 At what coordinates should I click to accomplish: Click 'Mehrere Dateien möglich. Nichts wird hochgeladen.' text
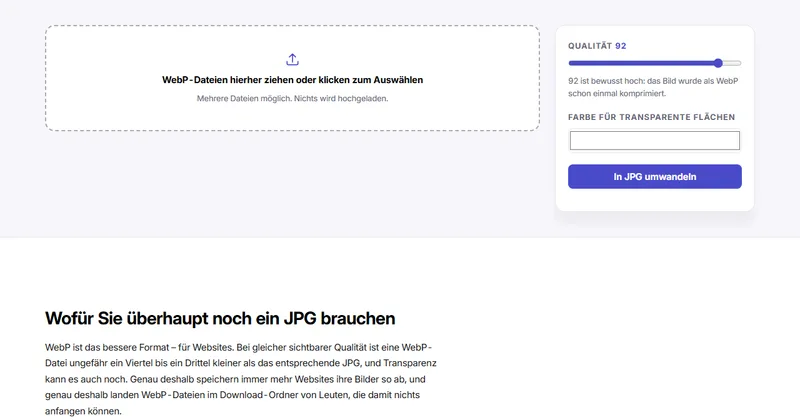coord(292,98)
